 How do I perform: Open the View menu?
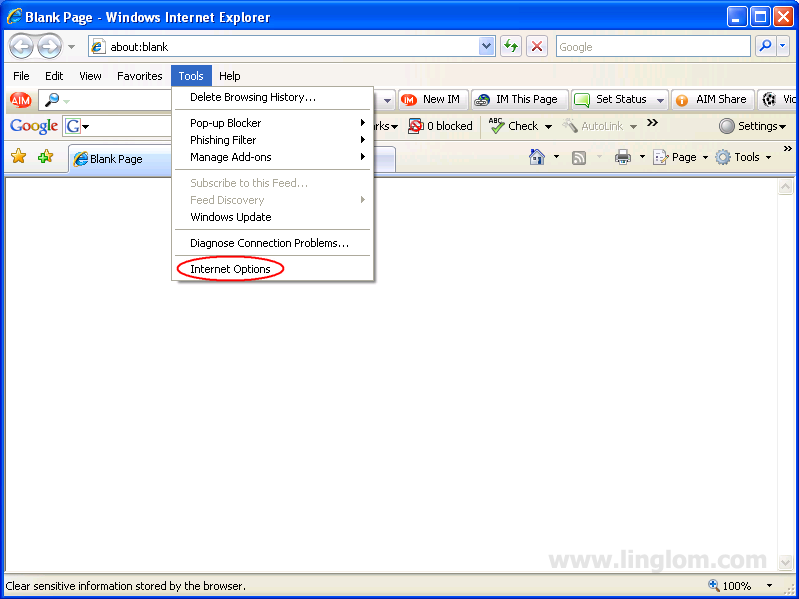point(90,76)
